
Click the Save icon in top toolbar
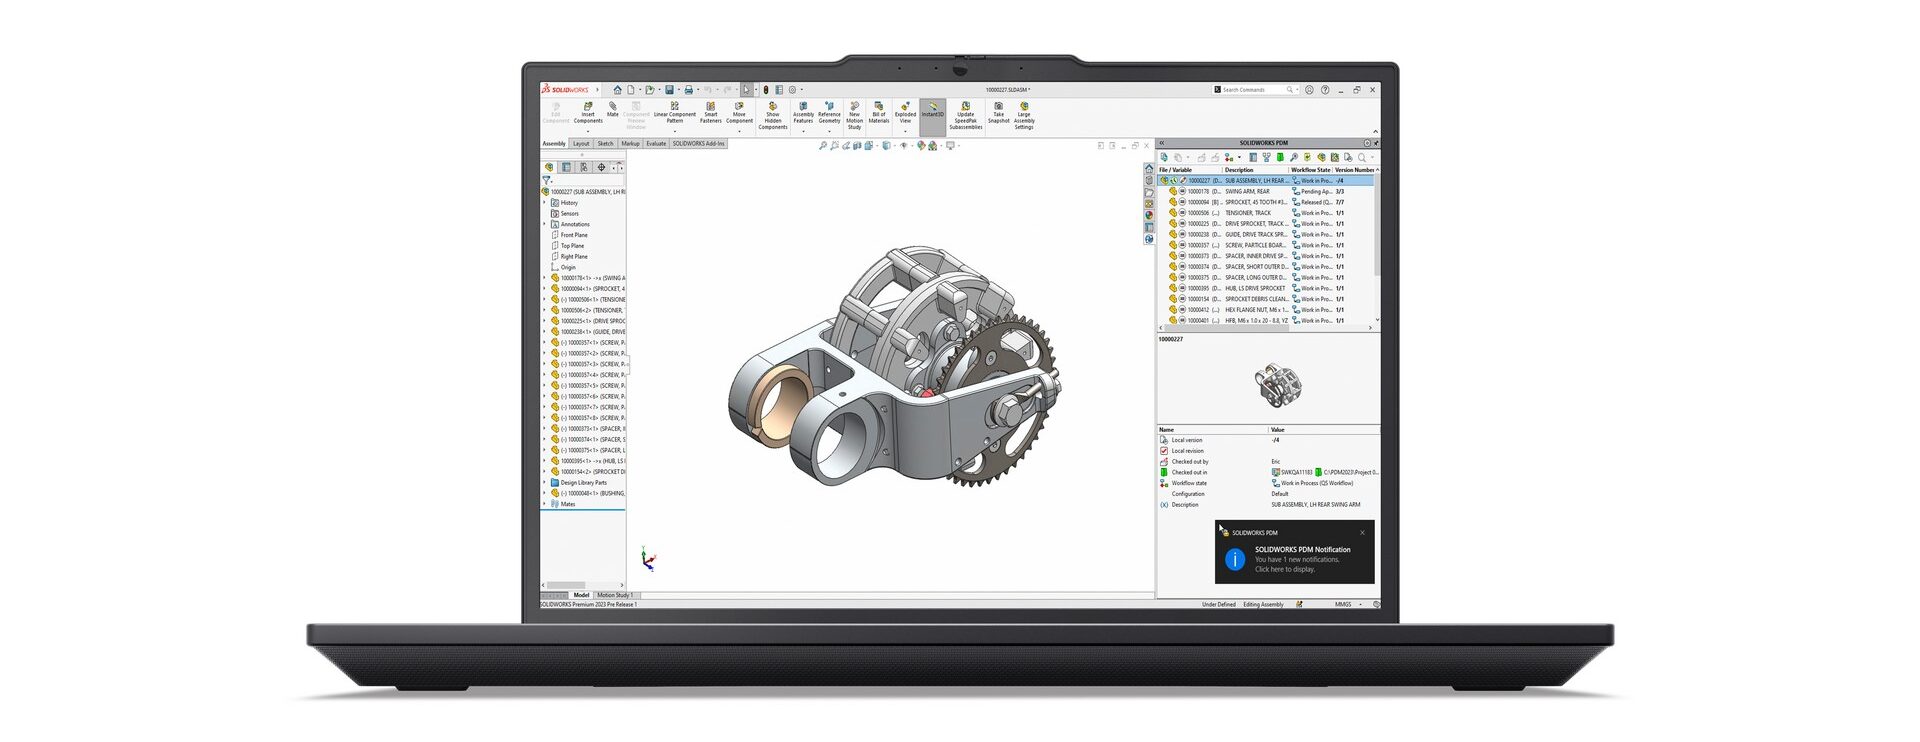tap(669, 90)
